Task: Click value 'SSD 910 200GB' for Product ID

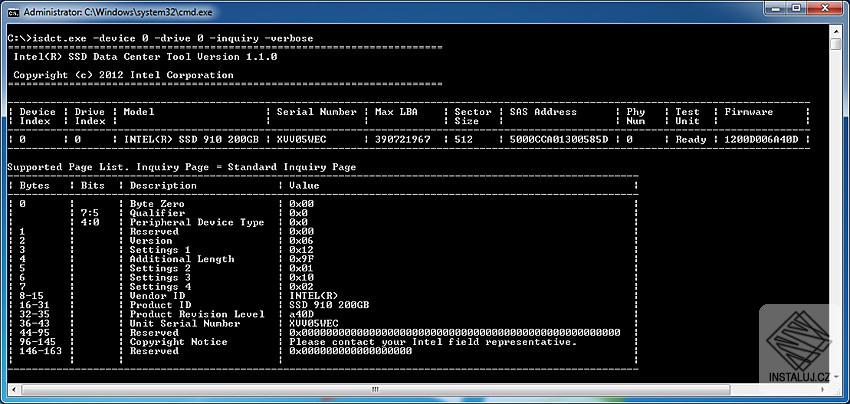Action: pyautogui.click(x=329, y=305)
